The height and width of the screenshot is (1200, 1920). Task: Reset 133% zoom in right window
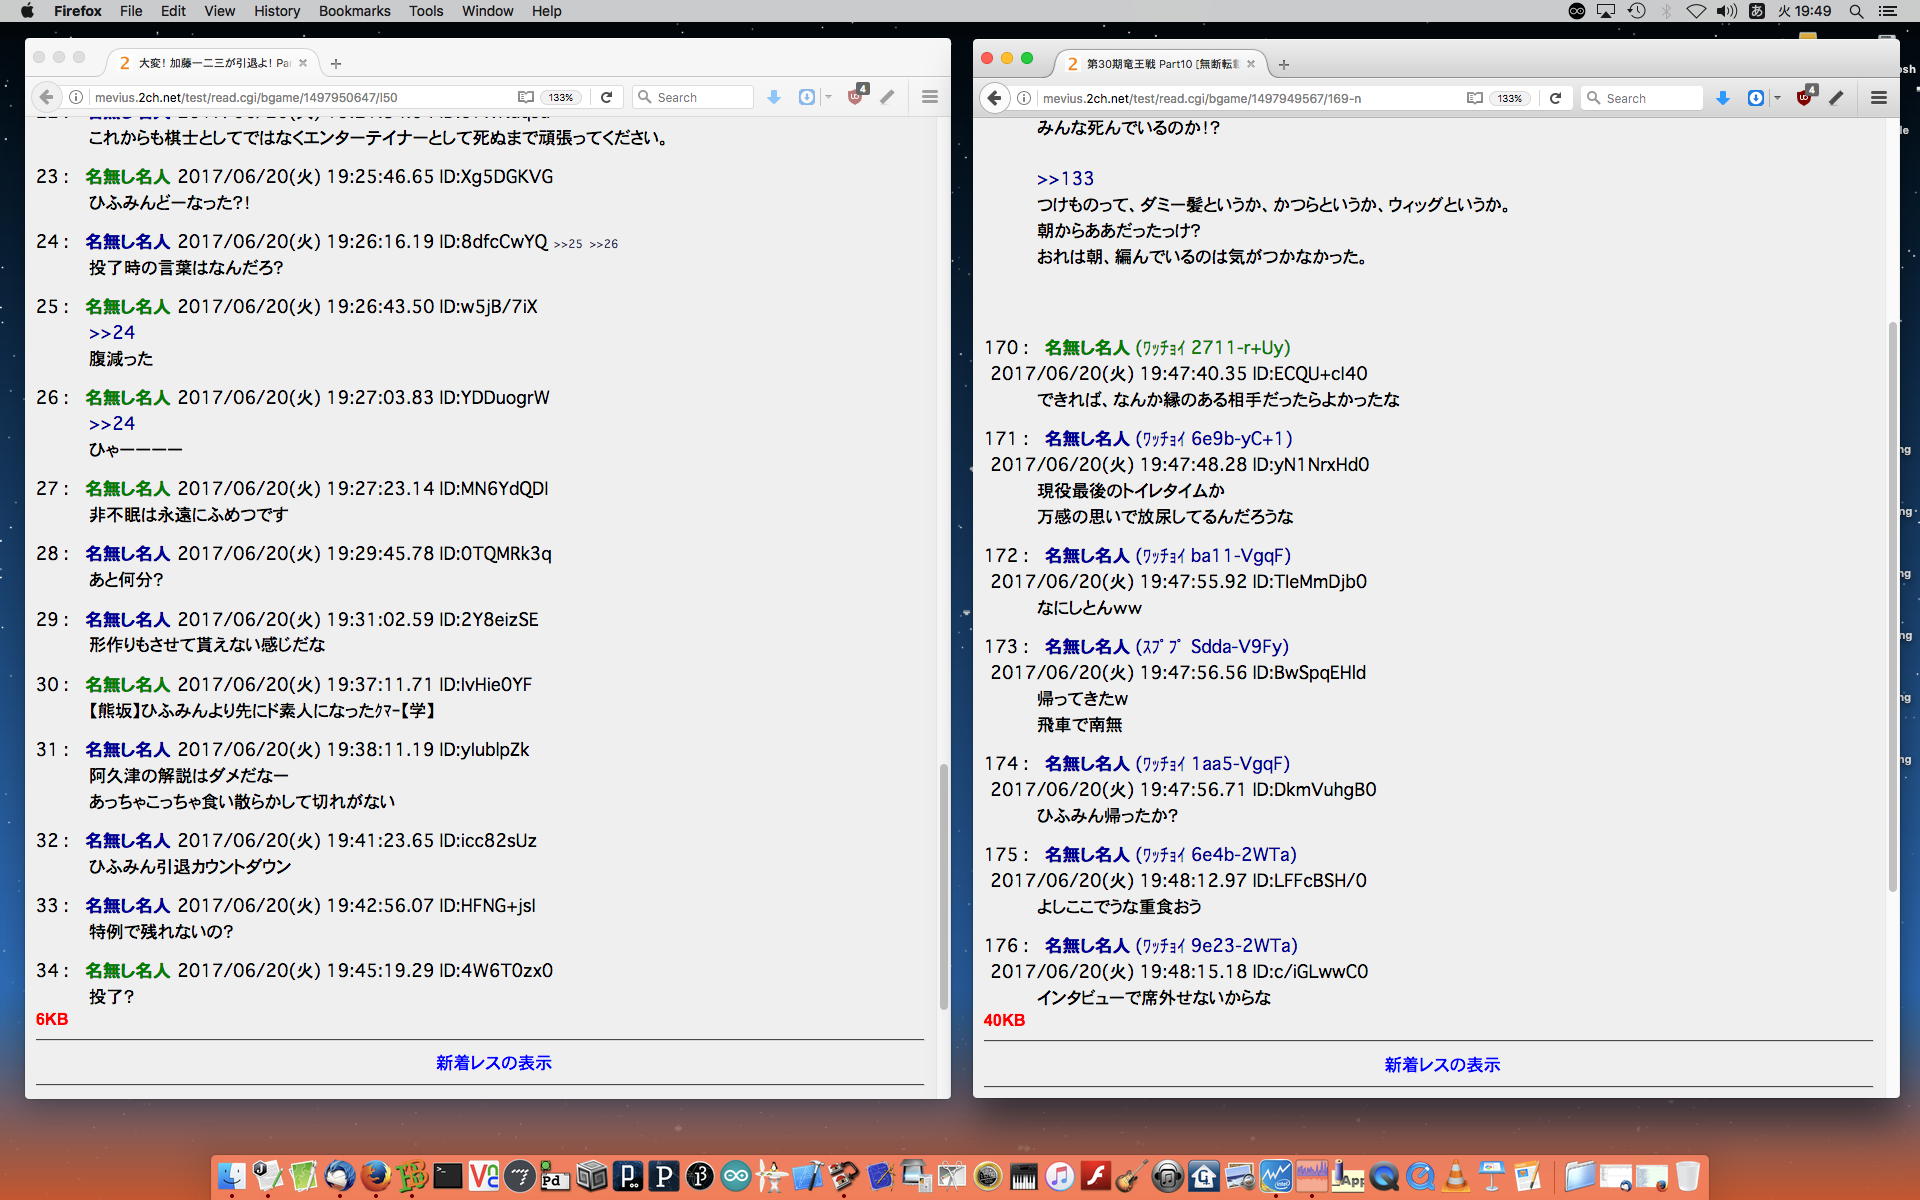1509,98
